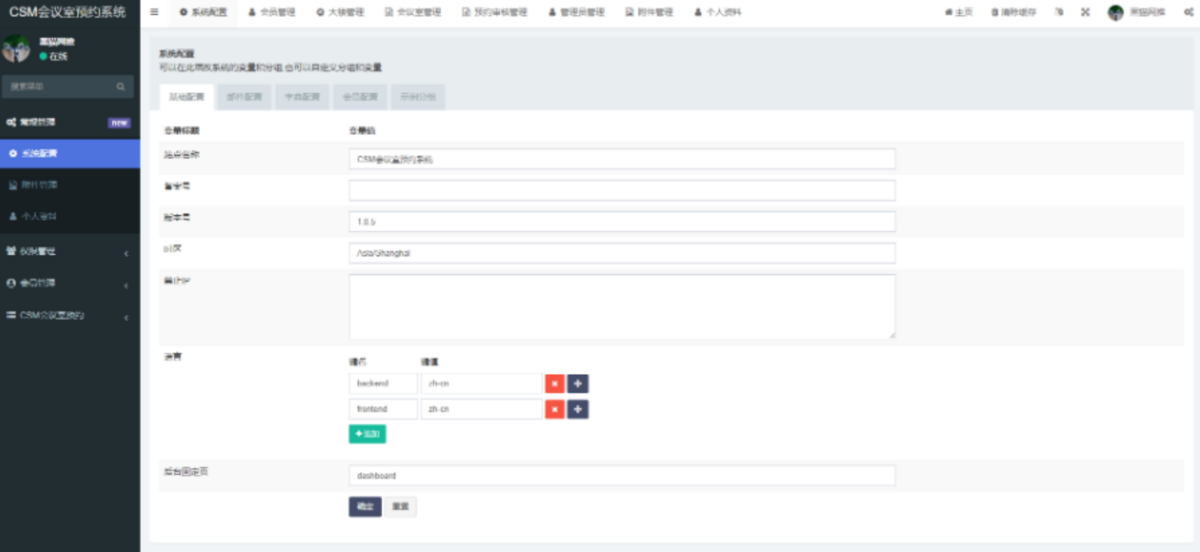Select 系统配置 in the sidebar
This screenshot has width=1200, height=552.
[70, 153]
